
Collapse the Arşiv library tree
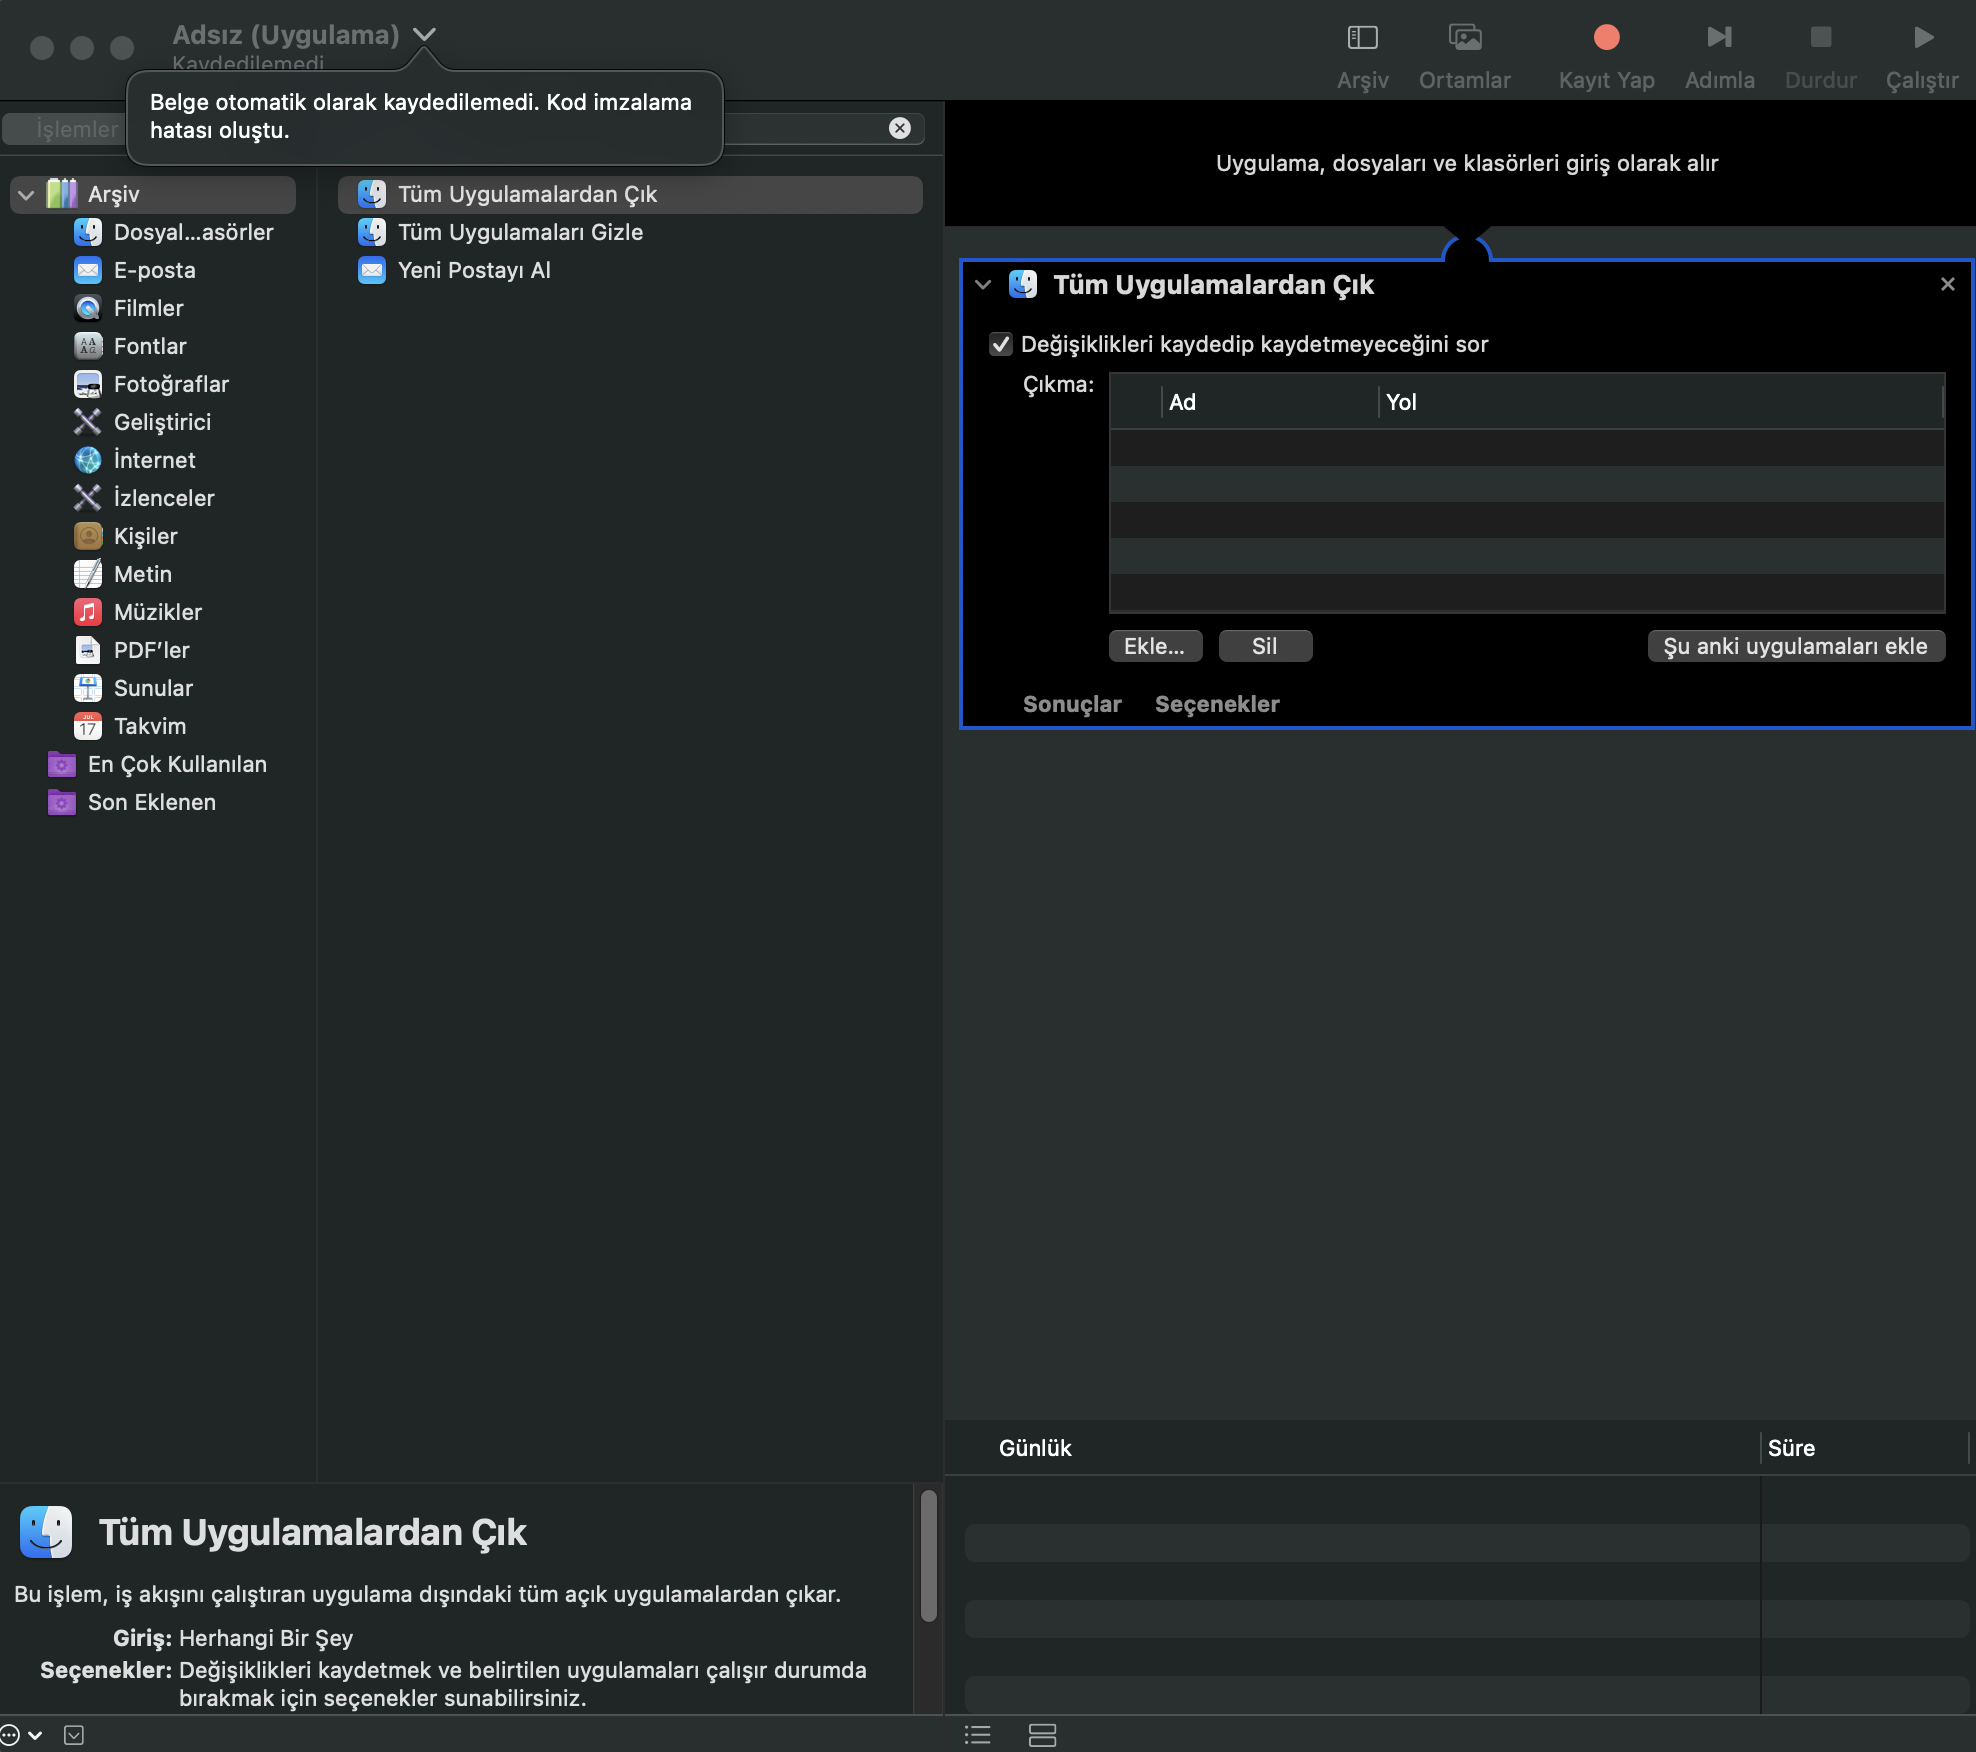pos(26,194)
